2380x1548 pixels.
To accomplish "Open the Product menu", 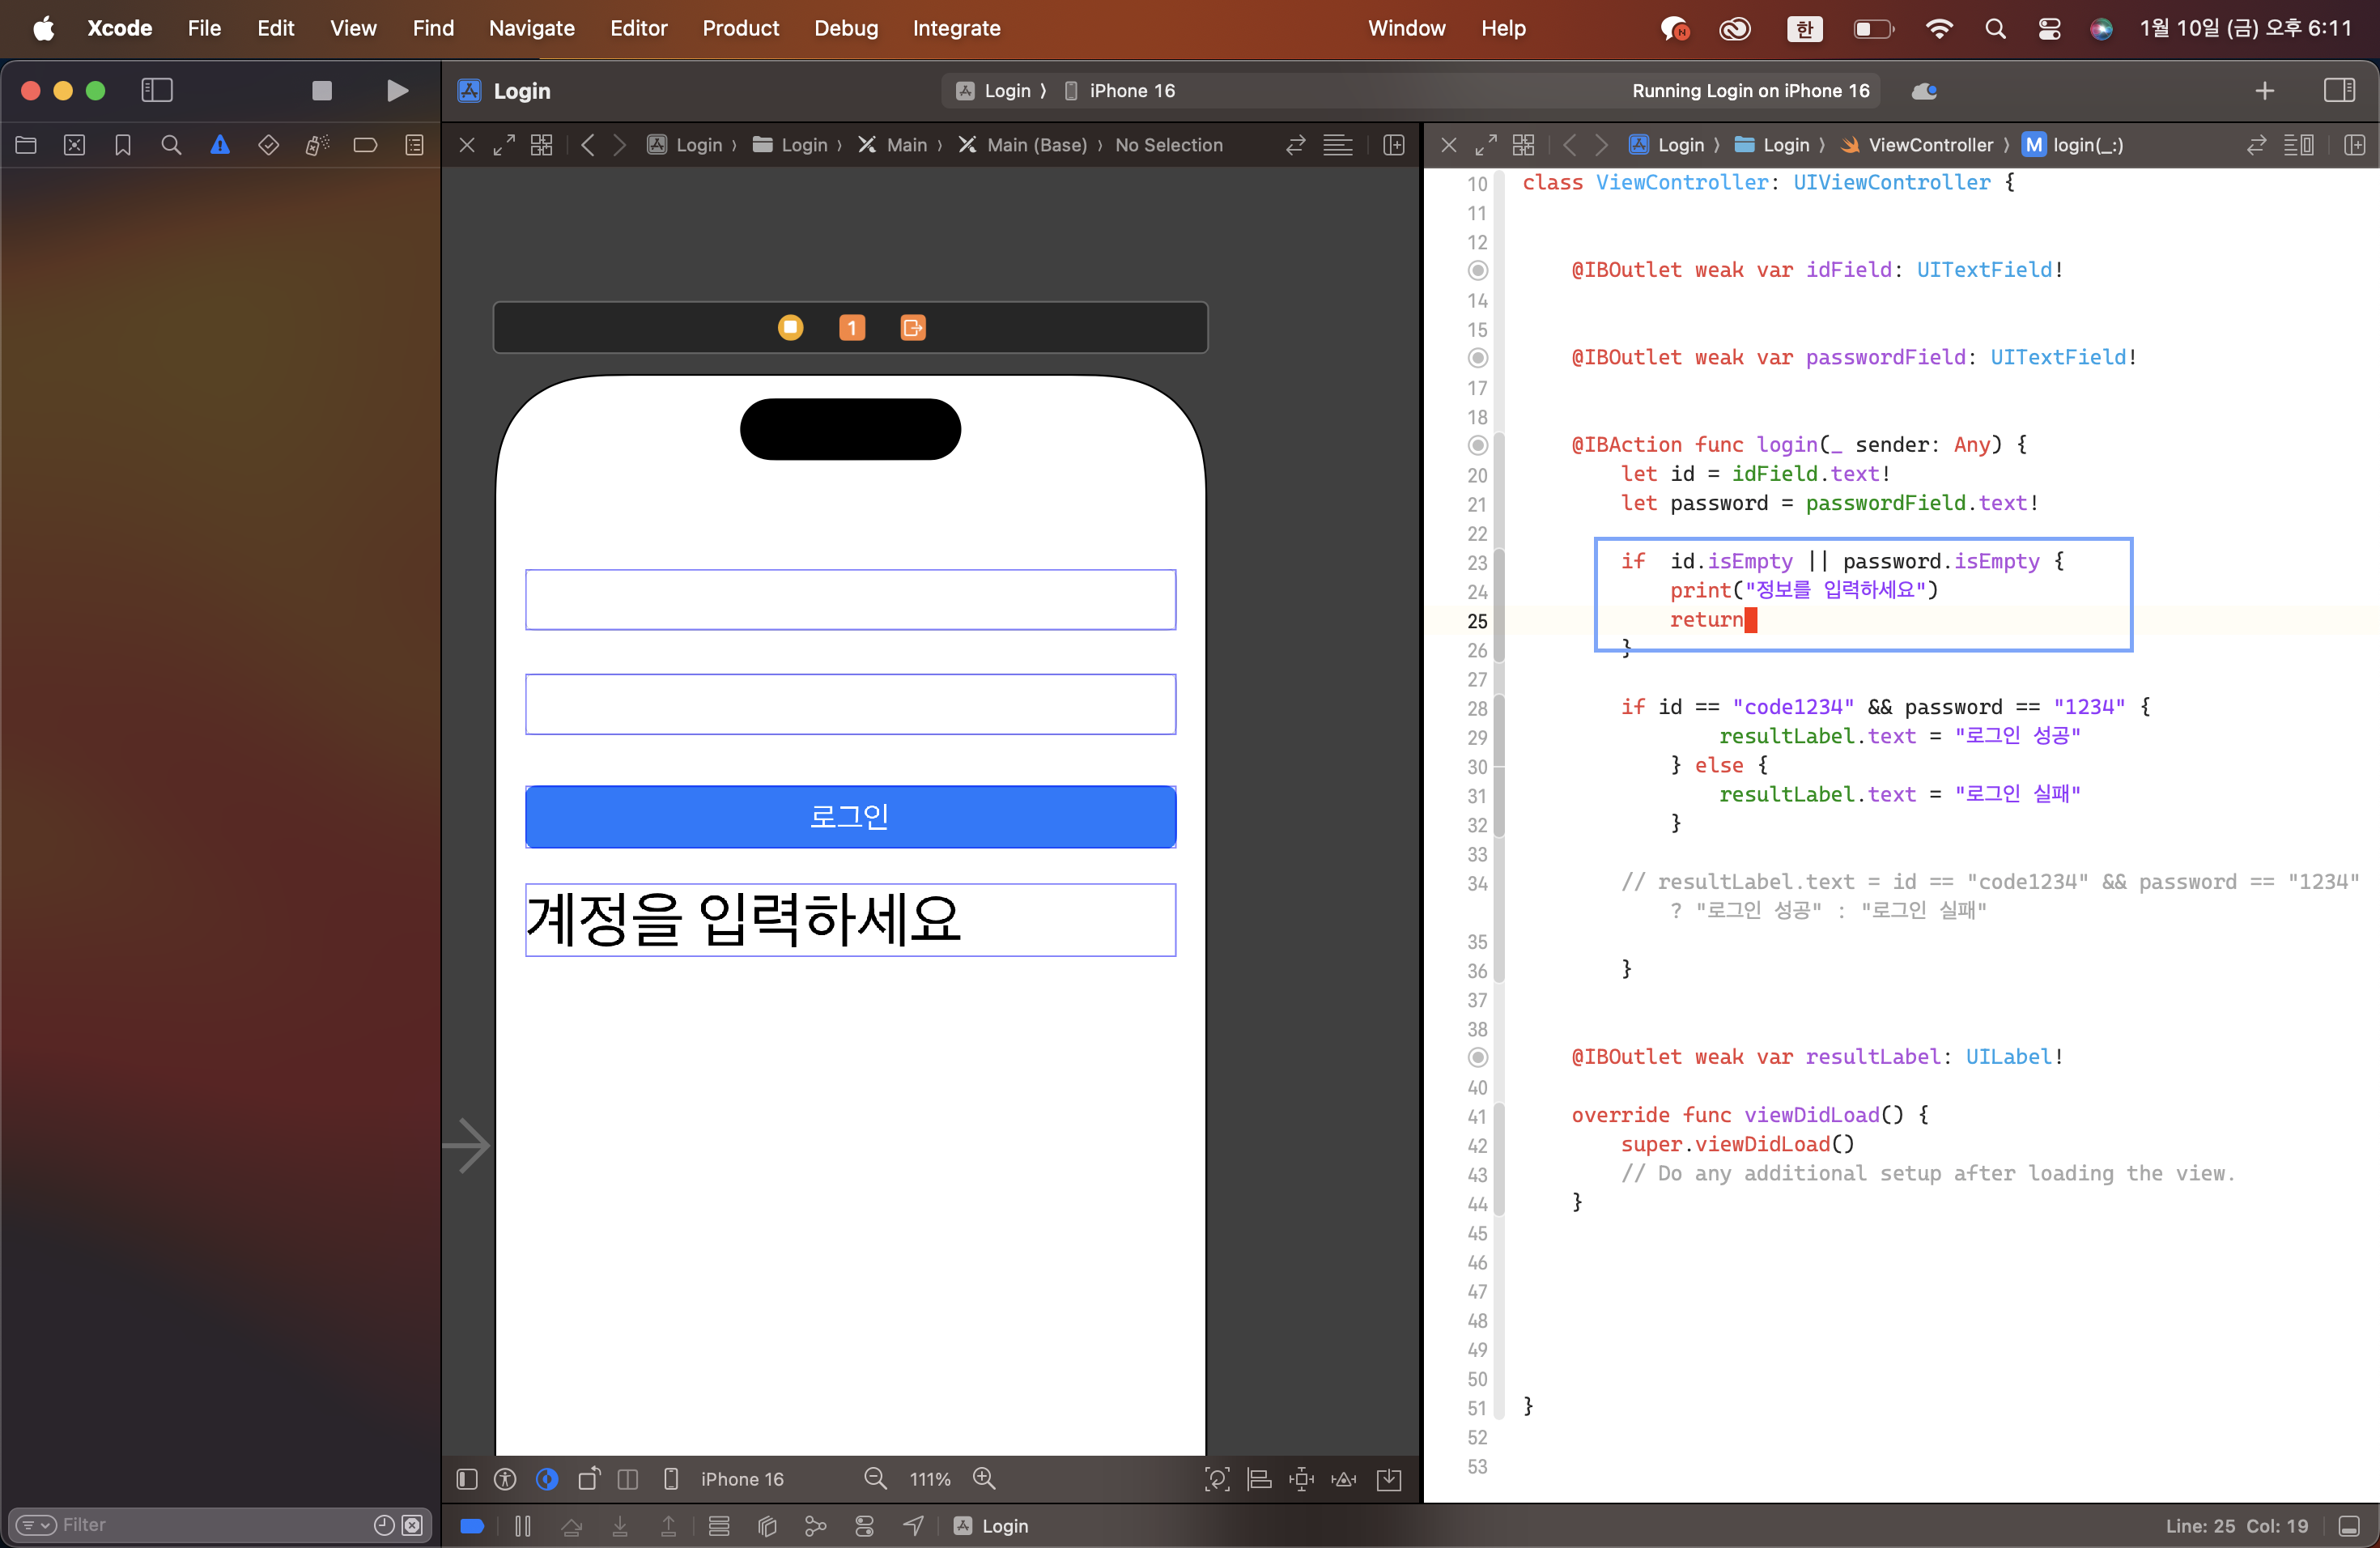I will click(x=740, y=28).
